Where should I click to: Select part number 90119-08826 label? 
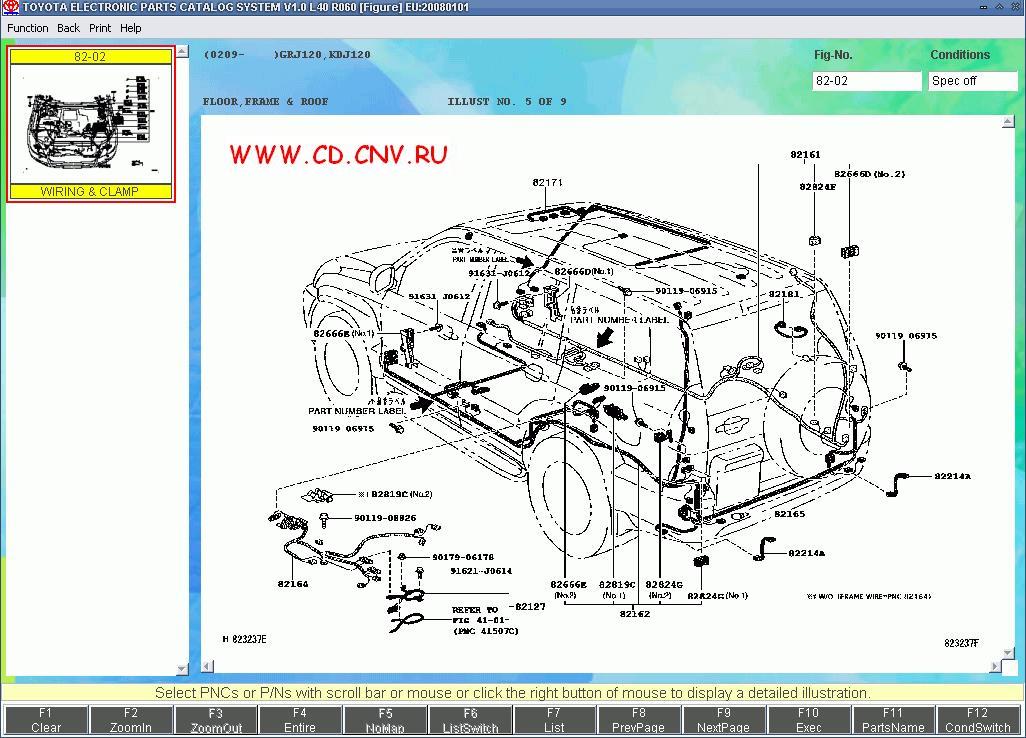(385, 518)
